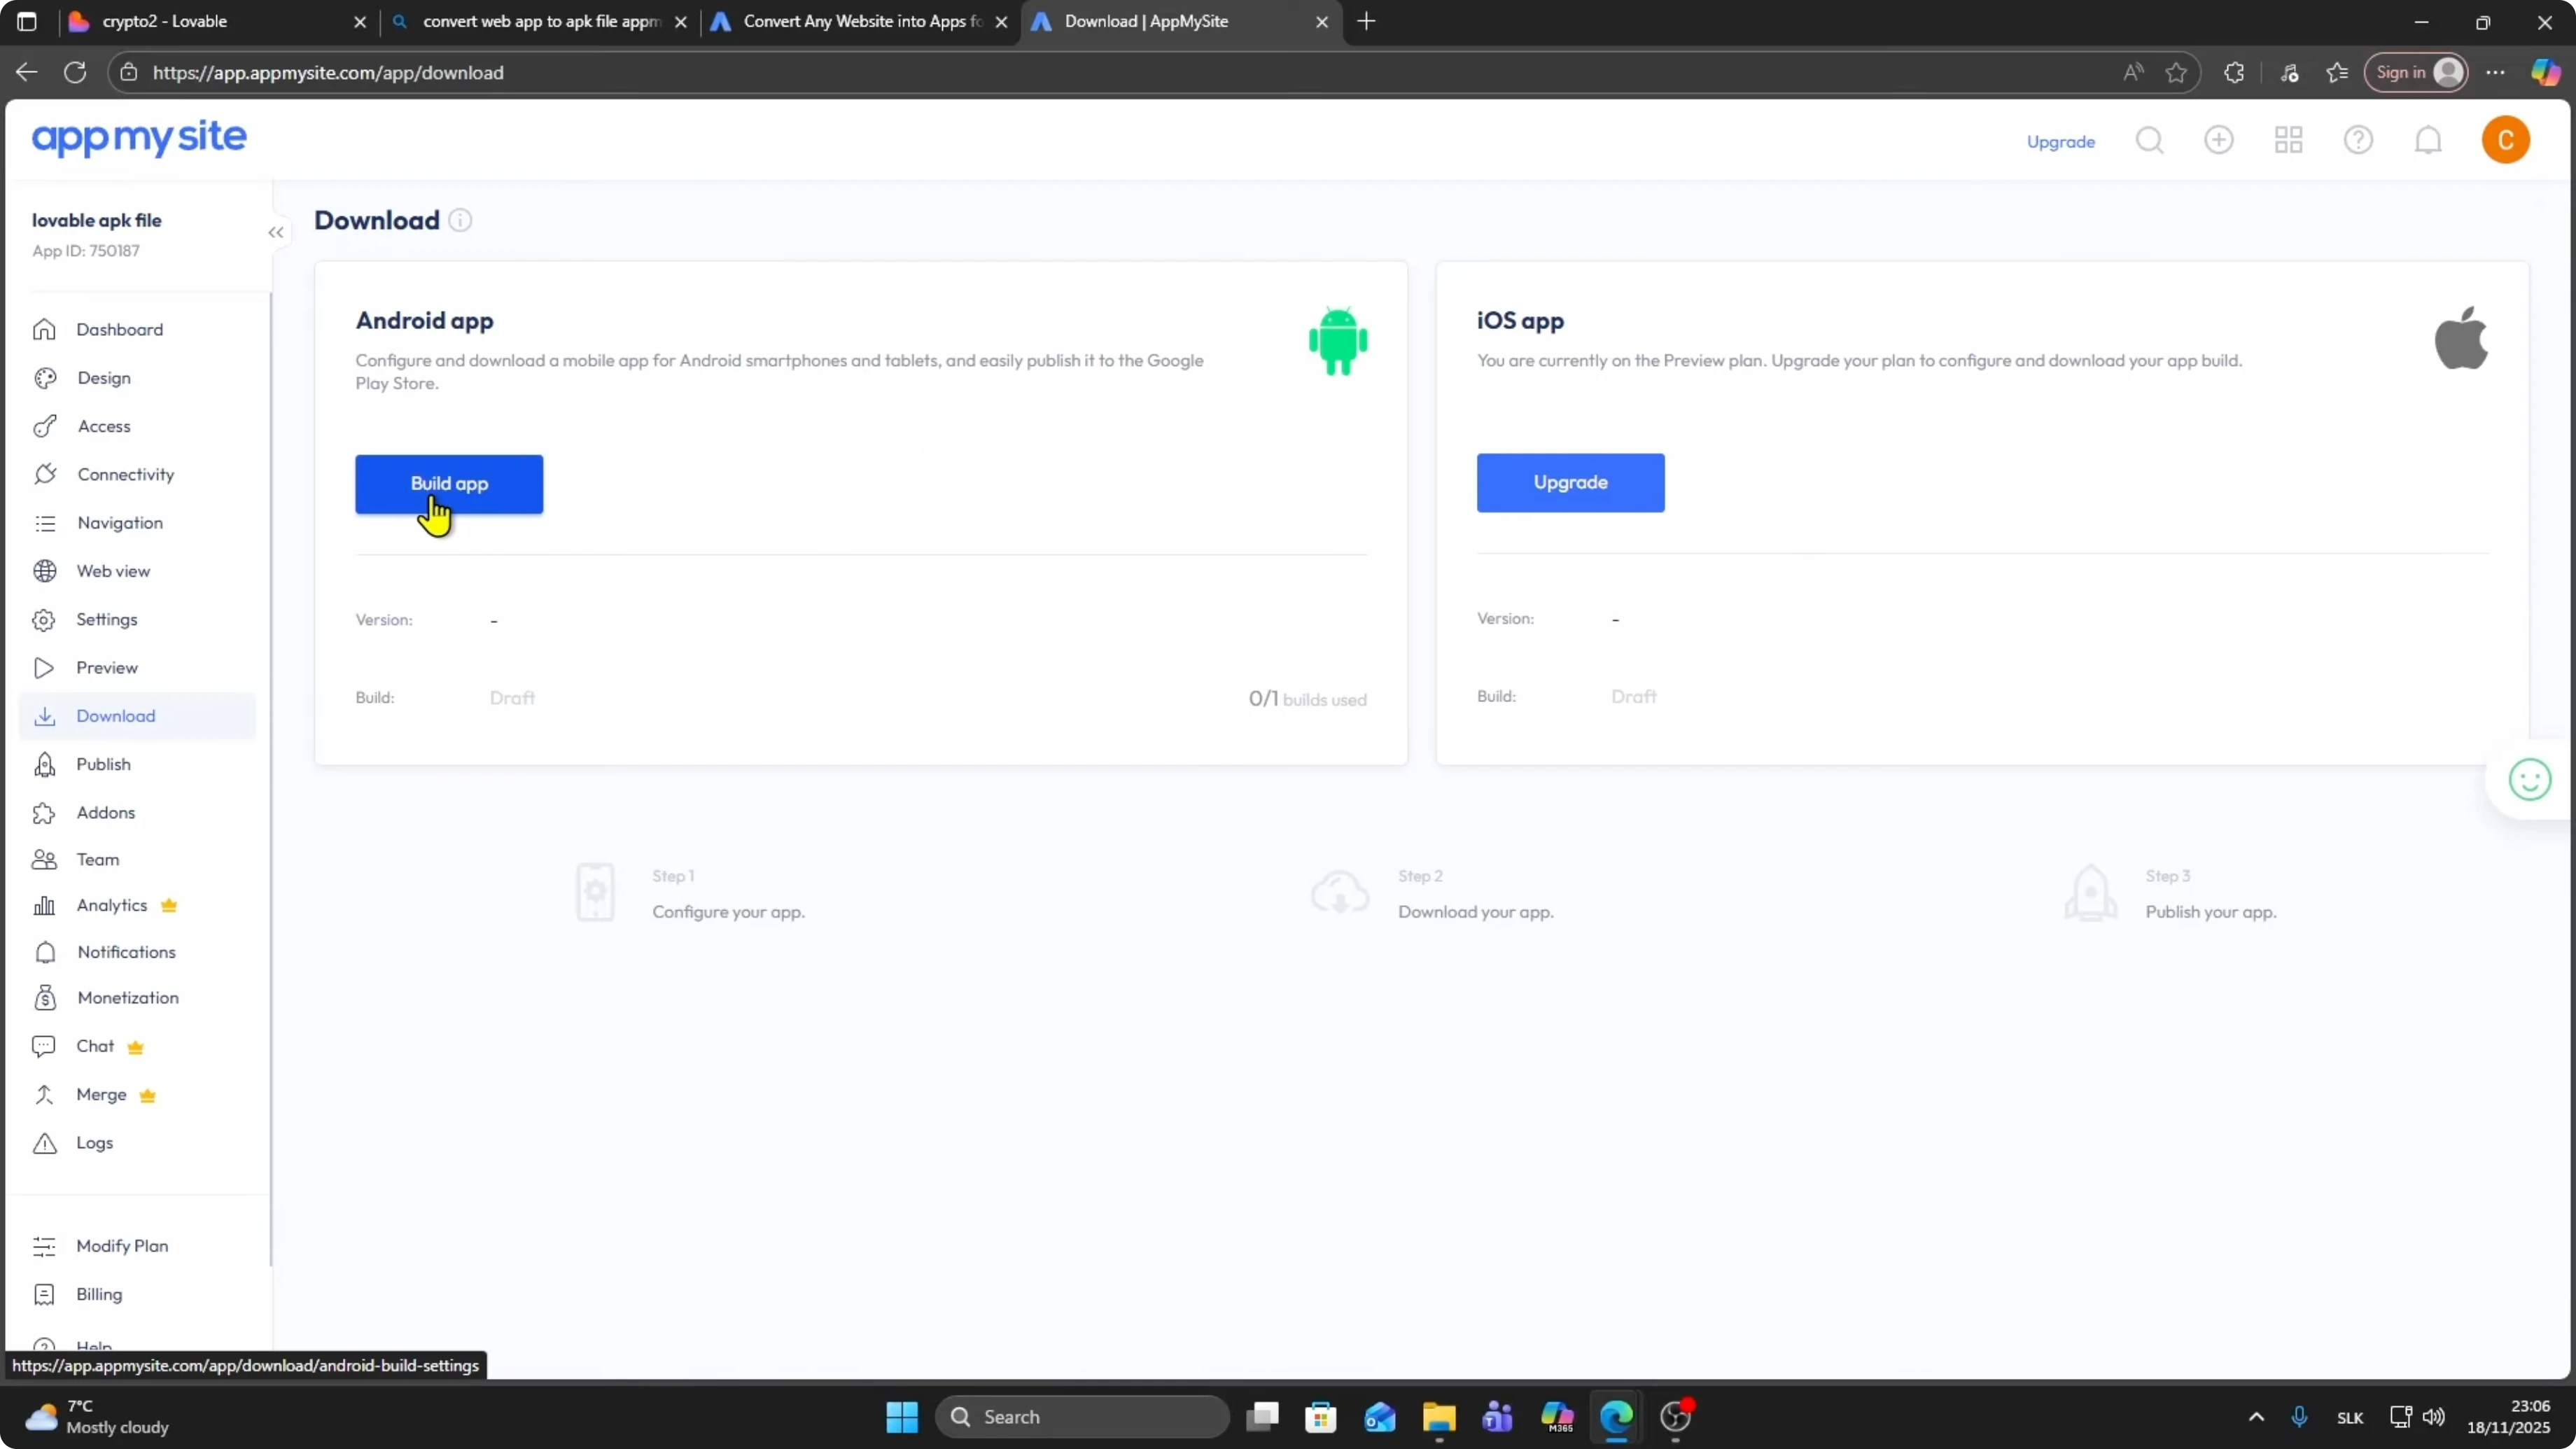This screenshot has height=1449, width=2576.
Task: Click the green Android robot icon
Action: (x=1338, y=341)
